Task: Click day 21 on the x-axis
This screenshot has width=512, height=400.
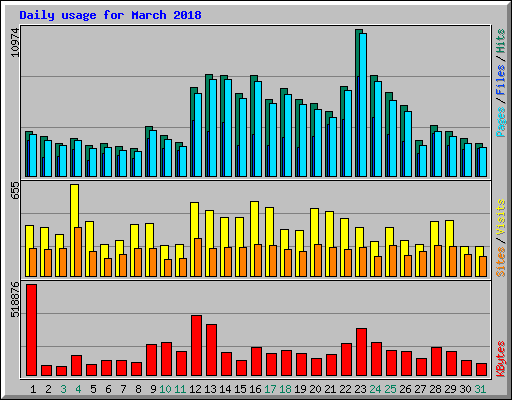Action: click(x=330, y=389)
